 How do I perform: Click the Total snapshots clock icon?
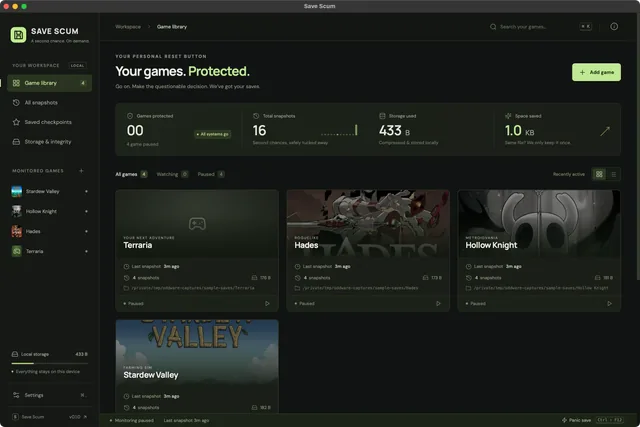pyautogui.click(x=256, y=116)
